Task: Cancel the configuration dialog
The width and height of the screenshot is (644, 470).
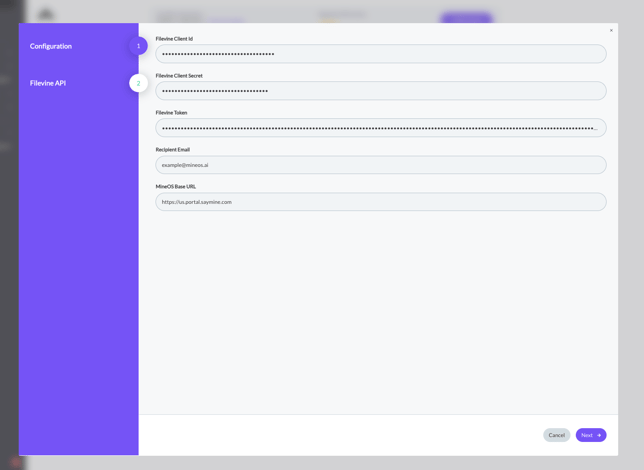Action: (557, 435)
